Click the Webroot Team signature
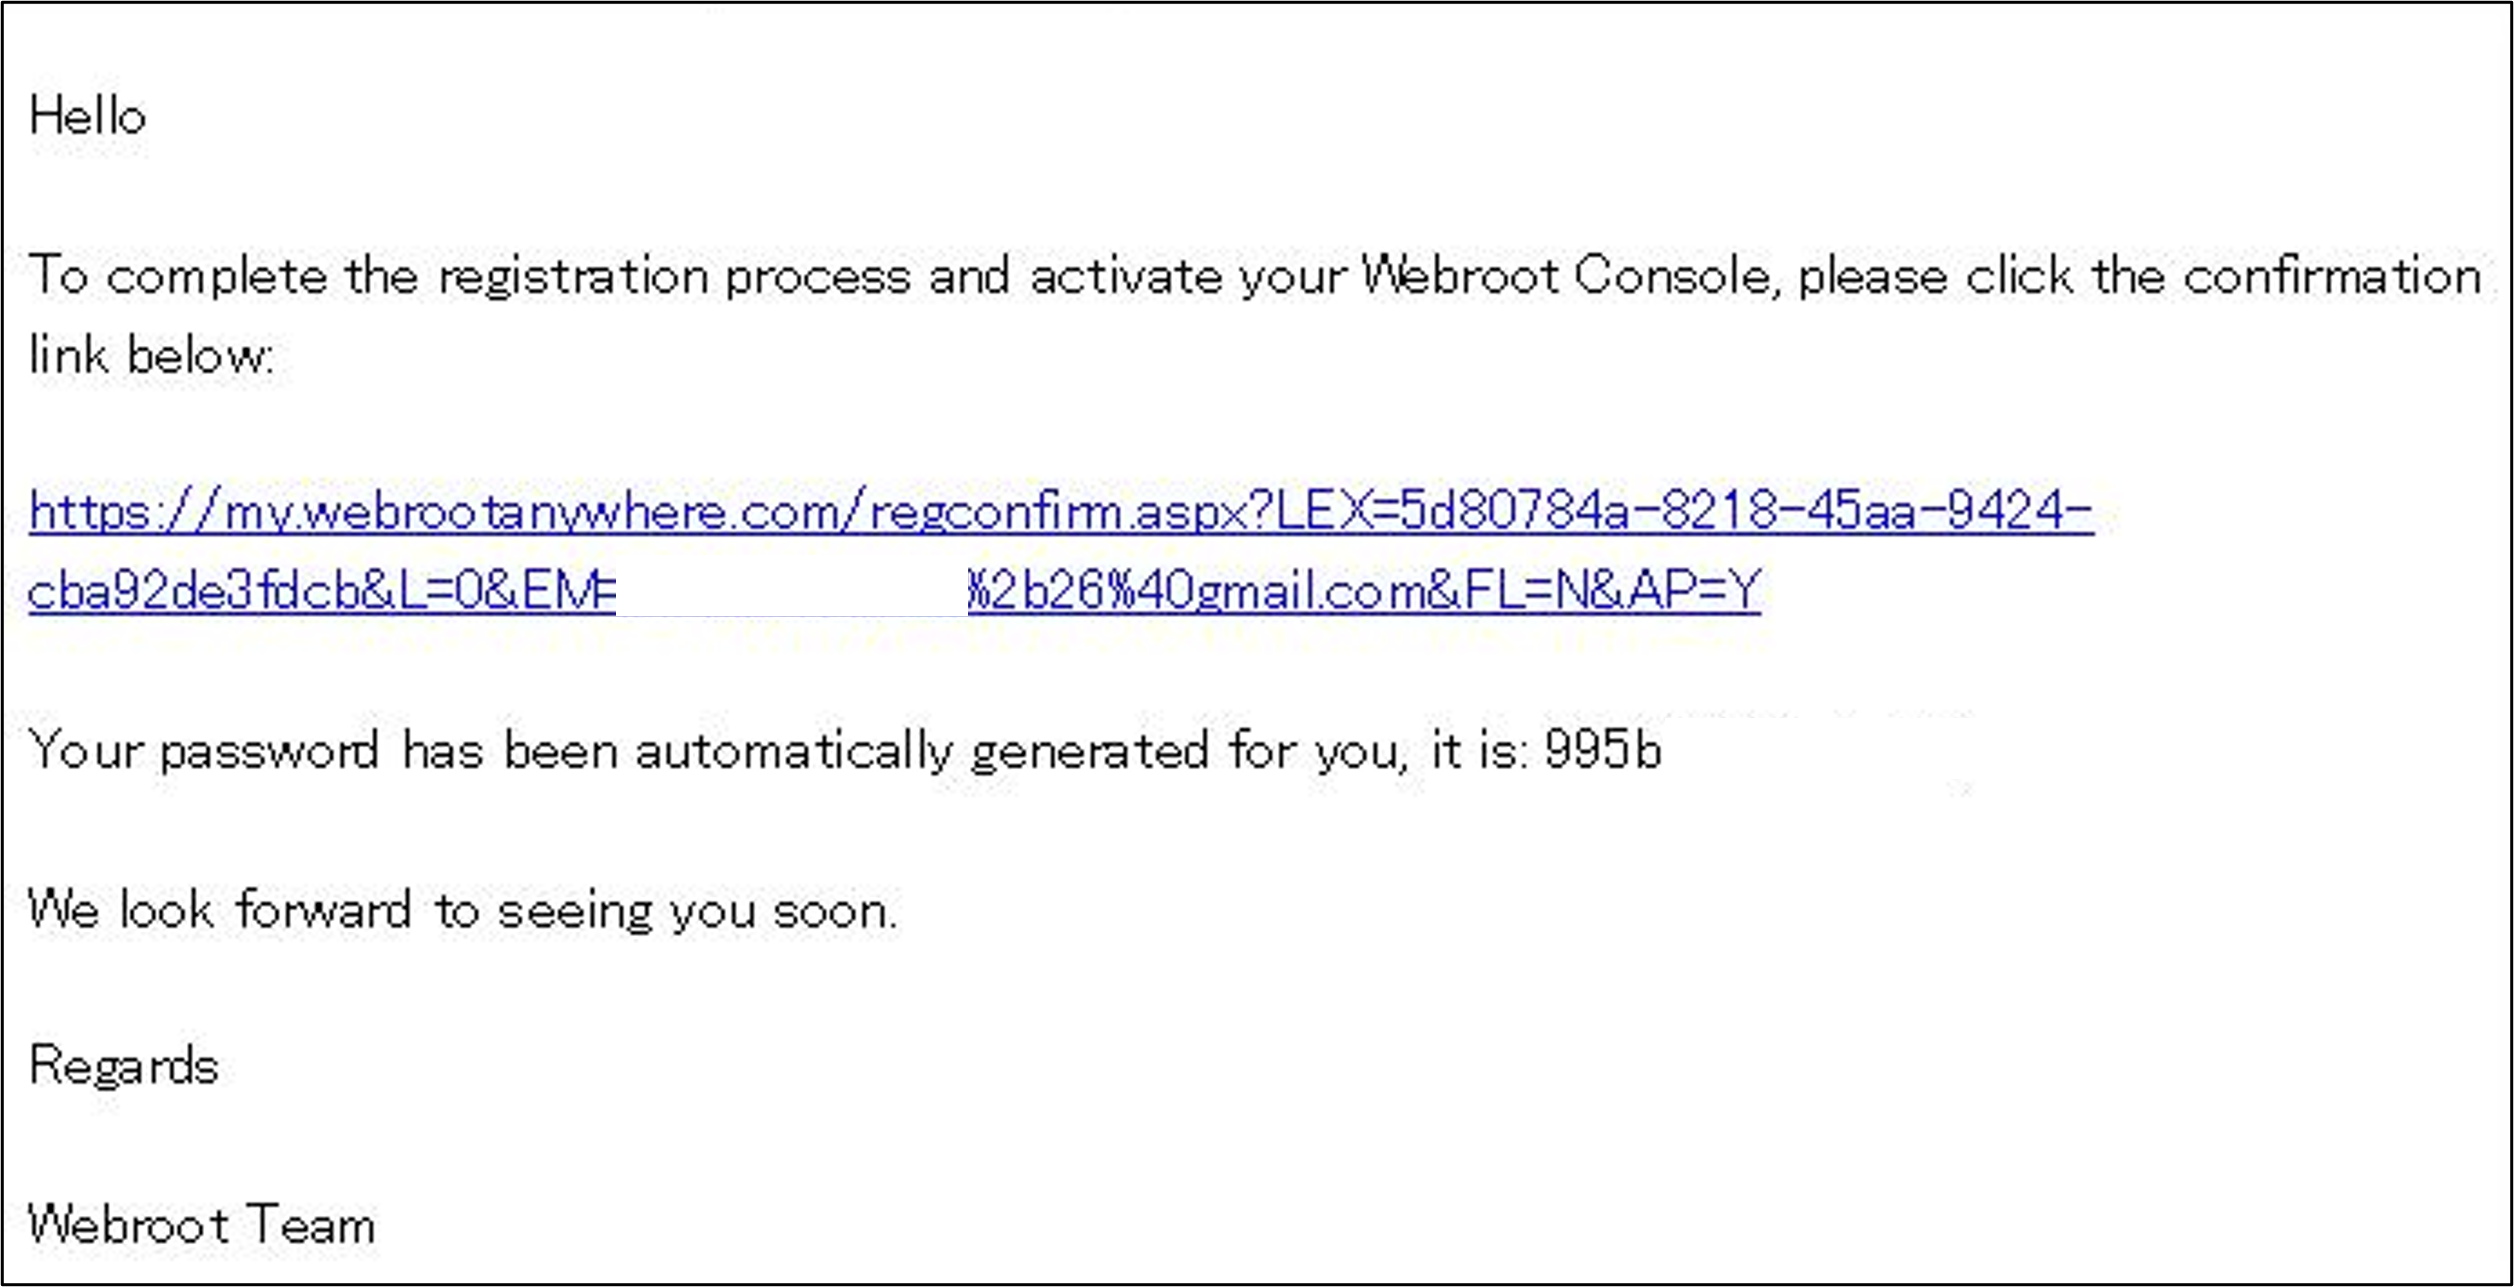2514x1287 pixels. pyautogui.click(x=201, y=1224)
